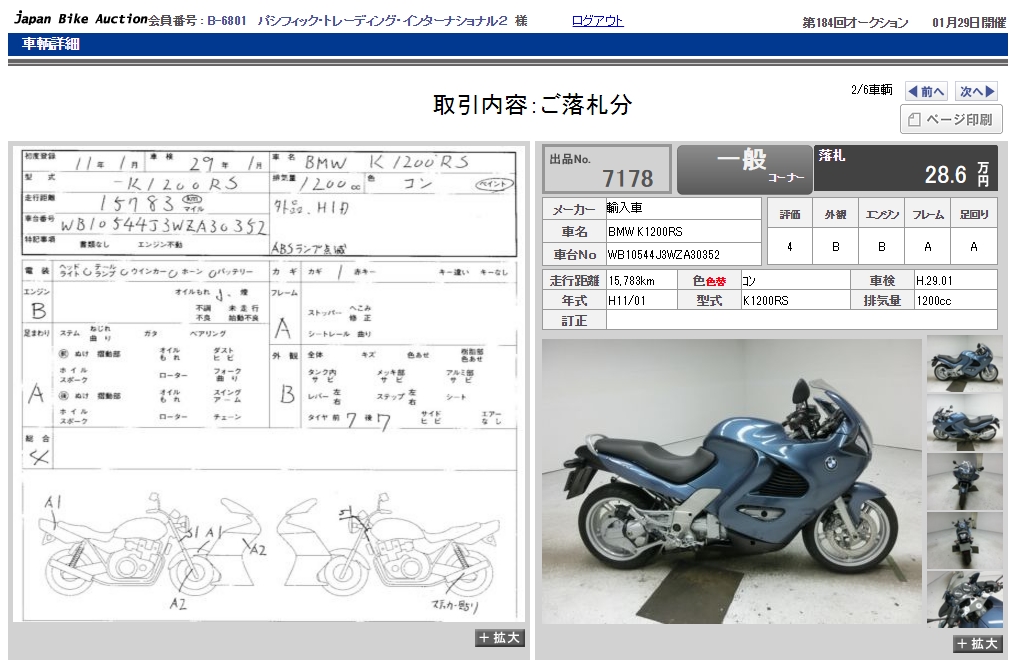Click the 出品No. 7178 box
The width and height of the screenshot is (1015, 671).
click(x=607, y=169)
